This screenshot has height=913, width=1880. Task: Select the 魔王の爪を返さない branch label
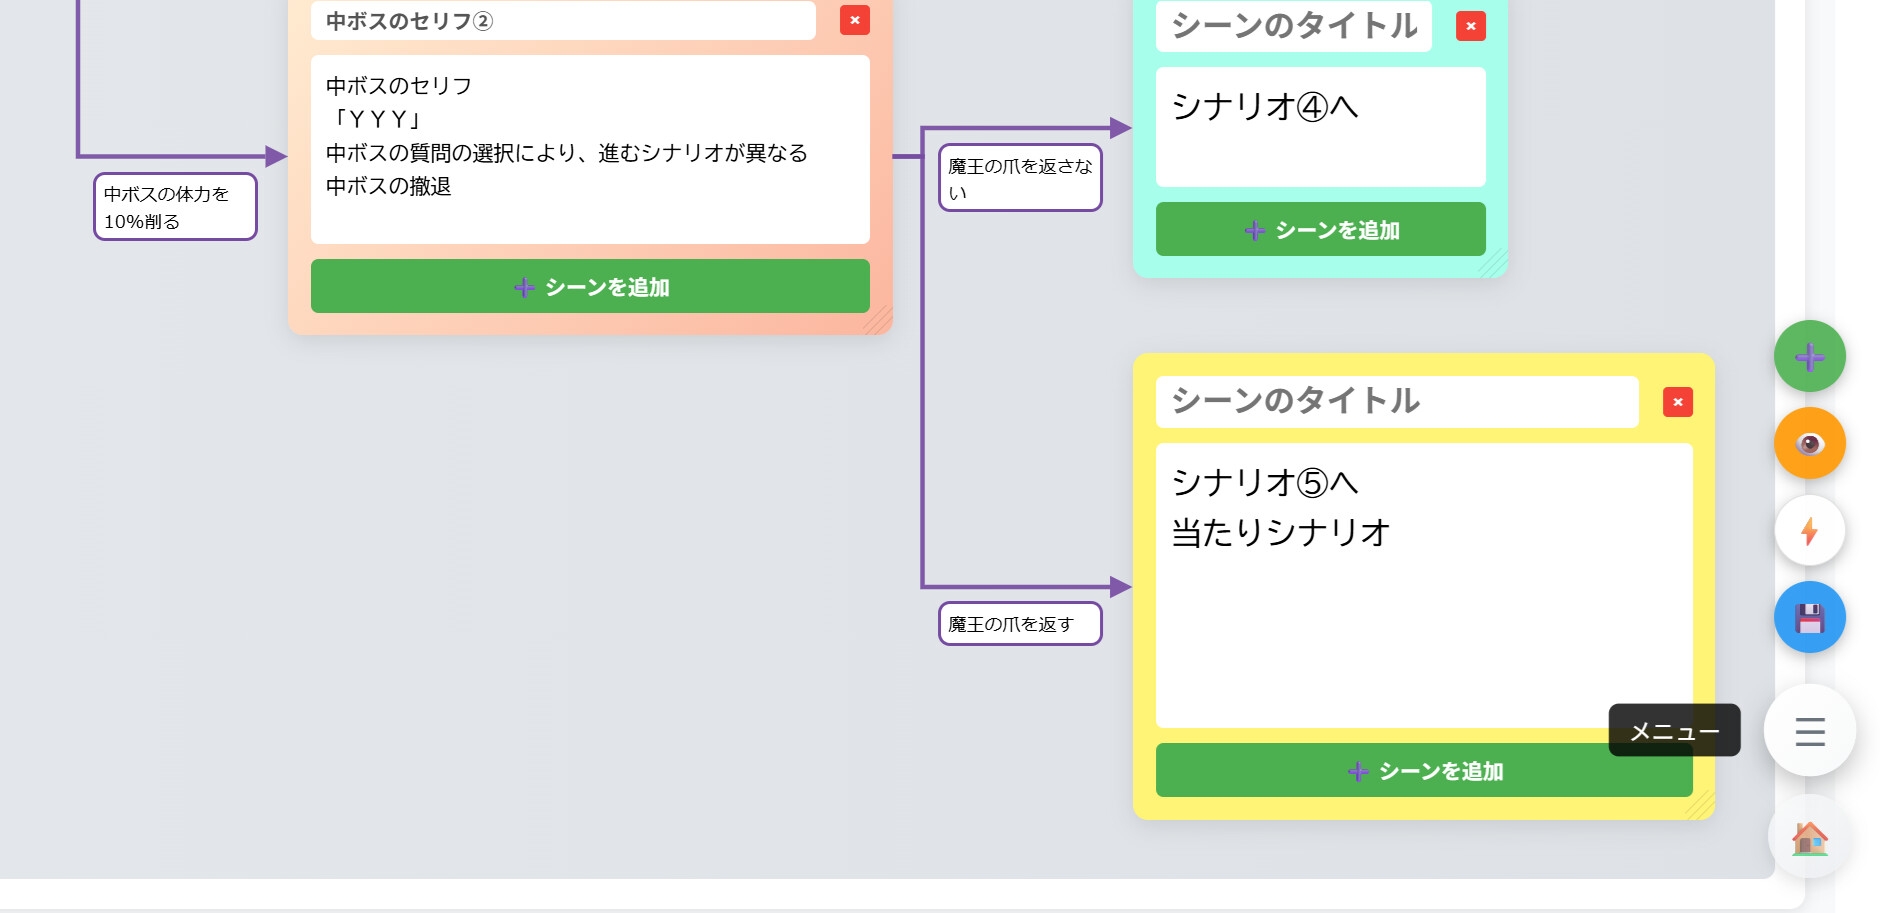click(x=1019, y=178)
